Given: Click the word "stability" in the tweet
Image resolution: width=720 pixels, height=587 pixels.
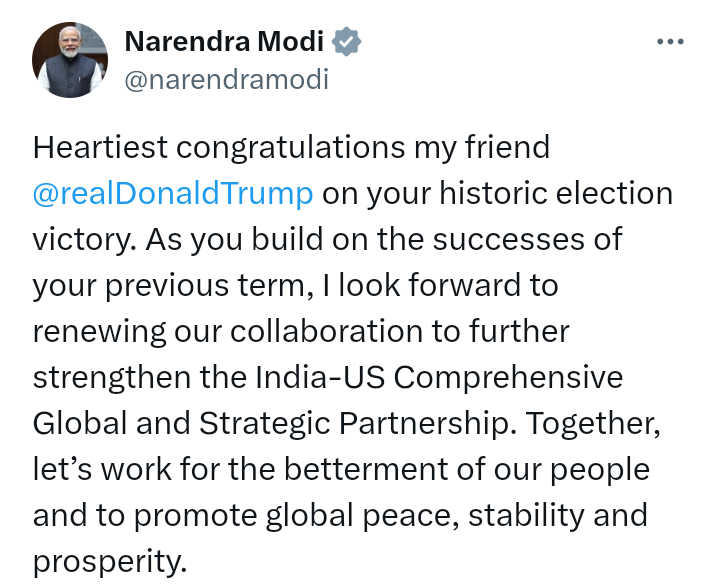Looking at the screenshot, I should pos(526,515).
